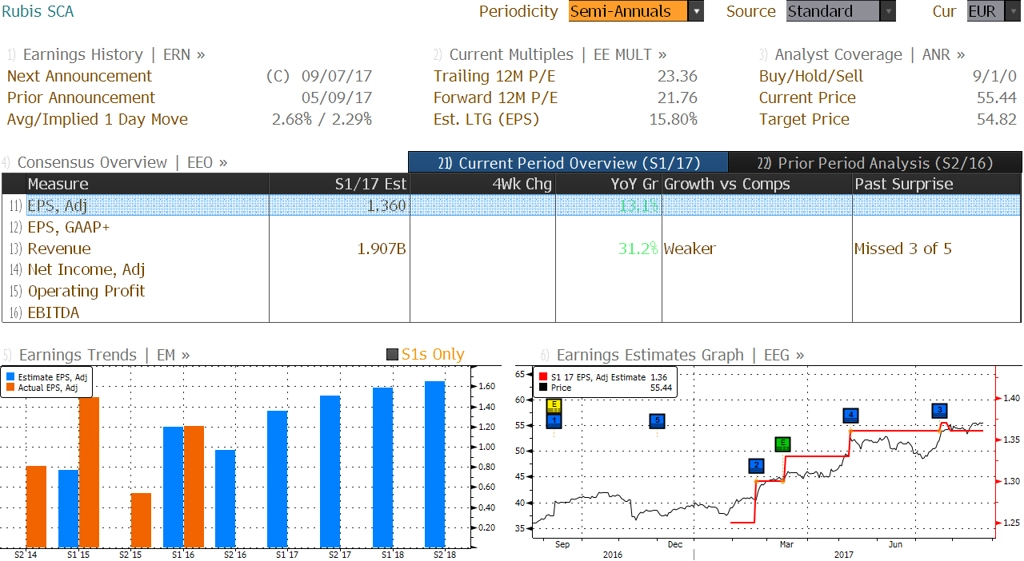Select the EBITDA measure row
Viewport: 1024px width, 561px height.
[511, 312]
